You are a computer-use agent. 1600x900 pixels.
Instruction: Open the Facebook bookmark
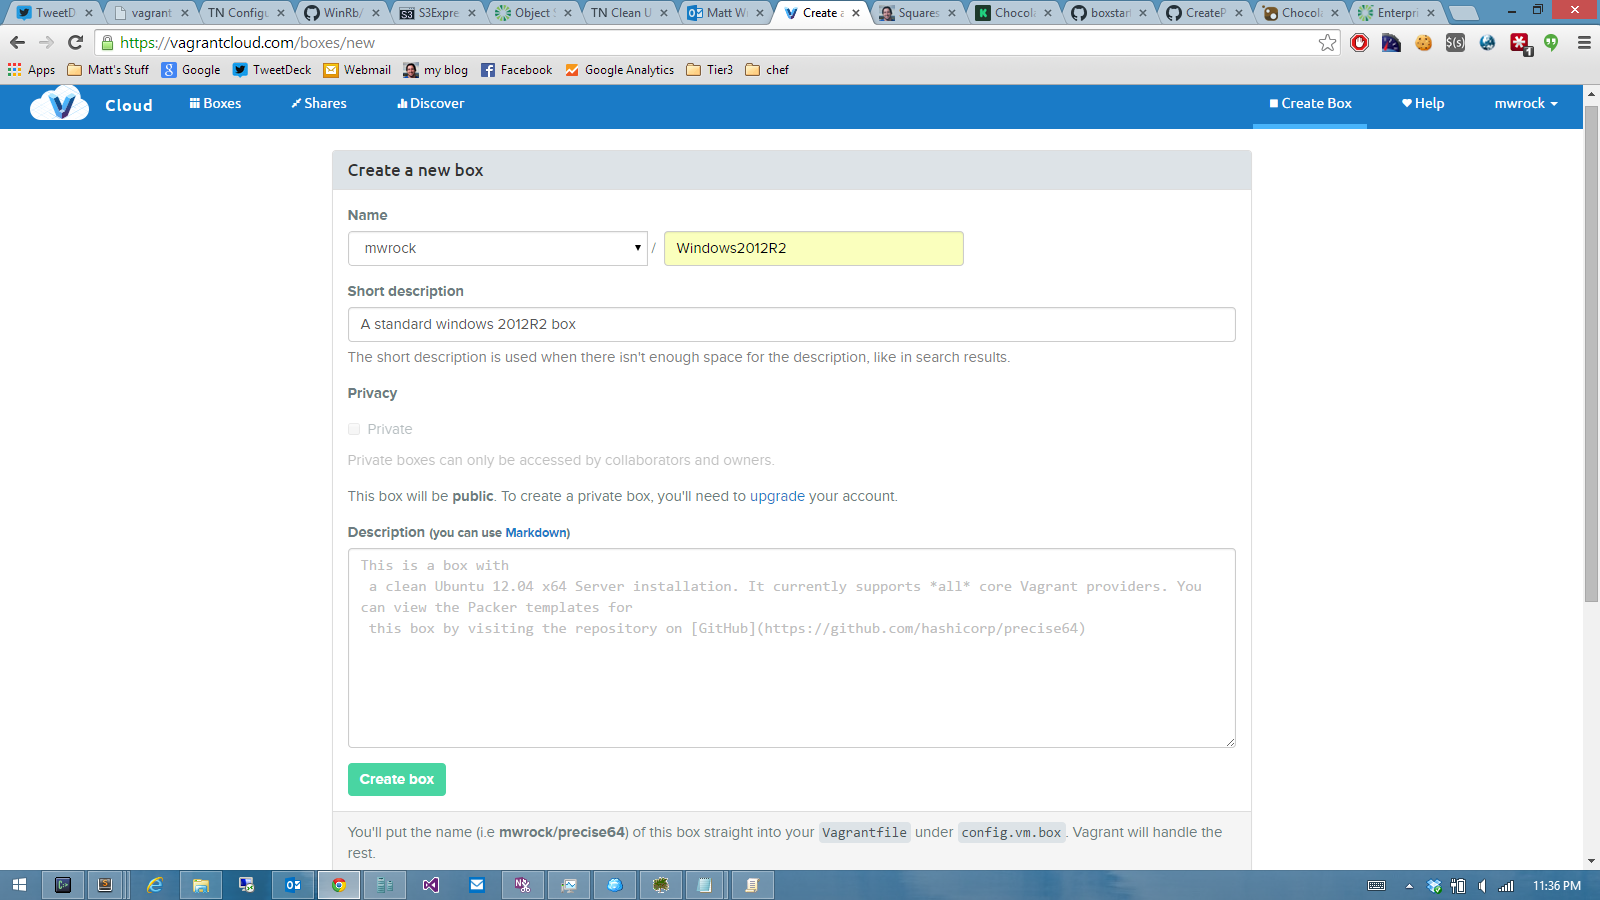(x=516, y=70)
